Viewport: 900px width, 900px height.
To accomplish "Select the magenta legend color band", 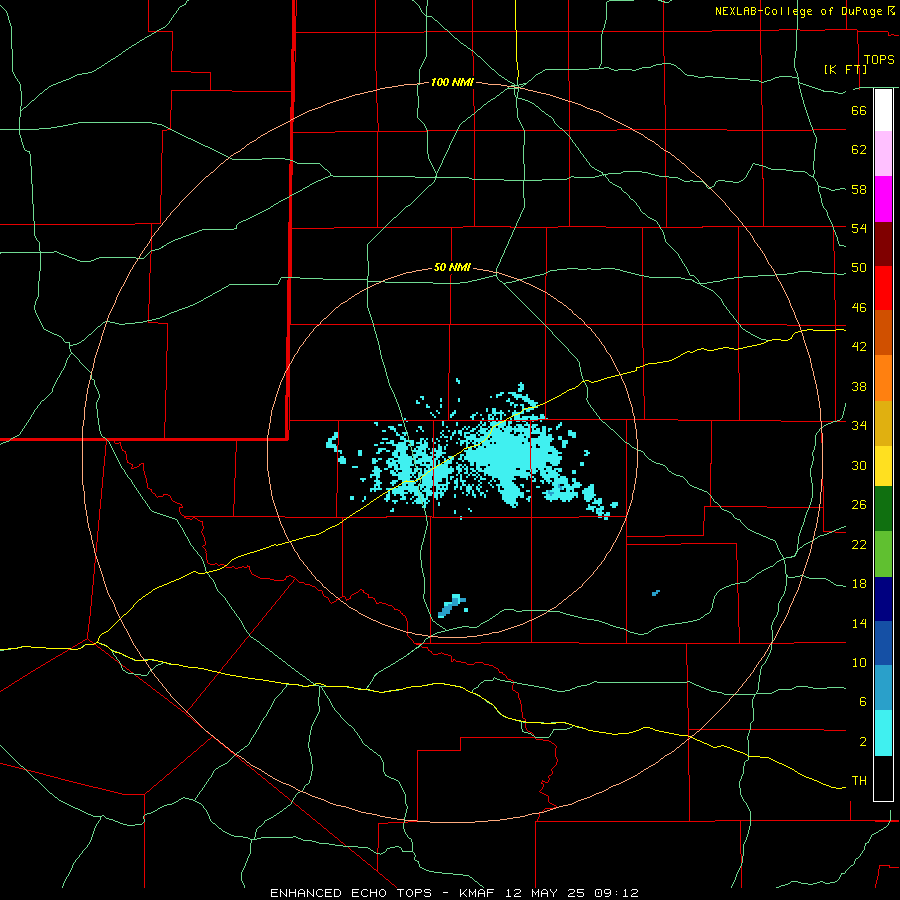I will tap(883, 199).
